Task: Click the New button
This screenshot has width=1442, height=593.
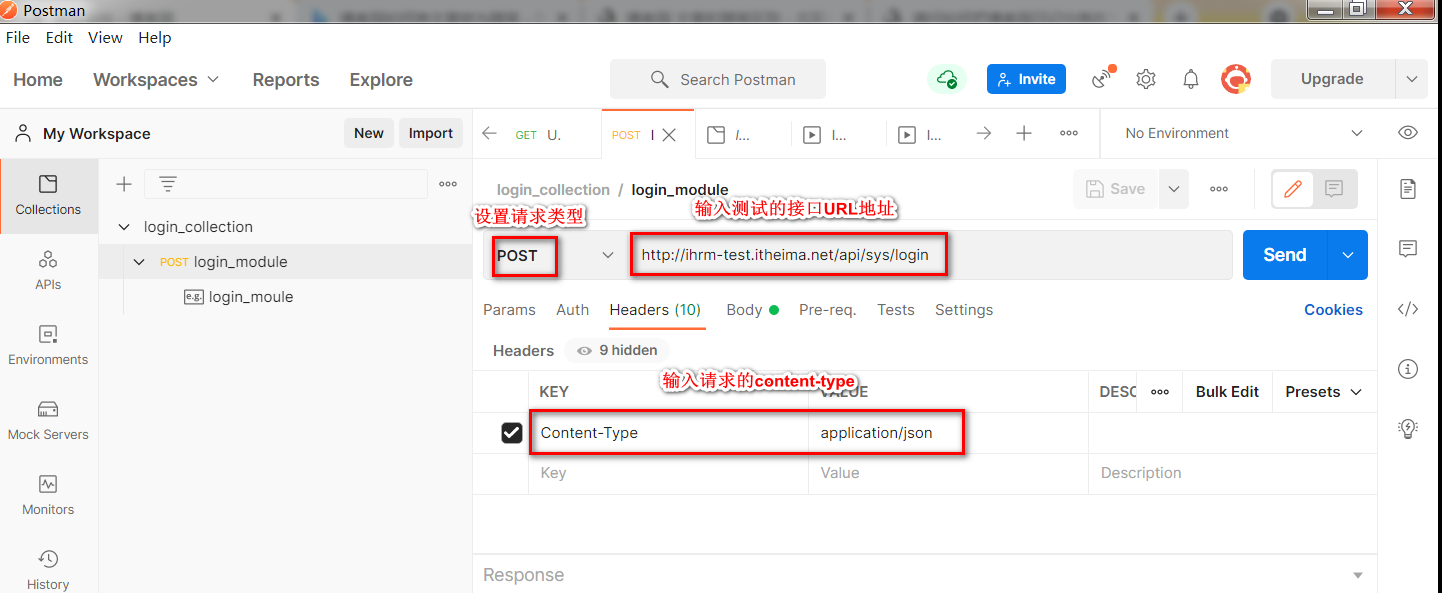Action: click(x=369, y=133)
